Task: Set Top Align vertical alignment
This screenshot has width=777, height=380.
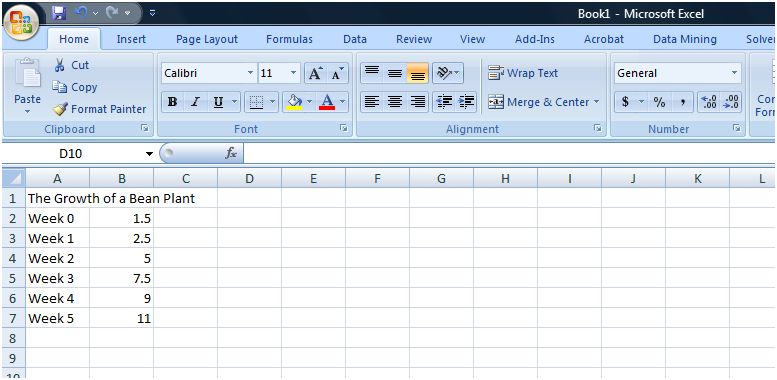Action: (x=372, y=73)
